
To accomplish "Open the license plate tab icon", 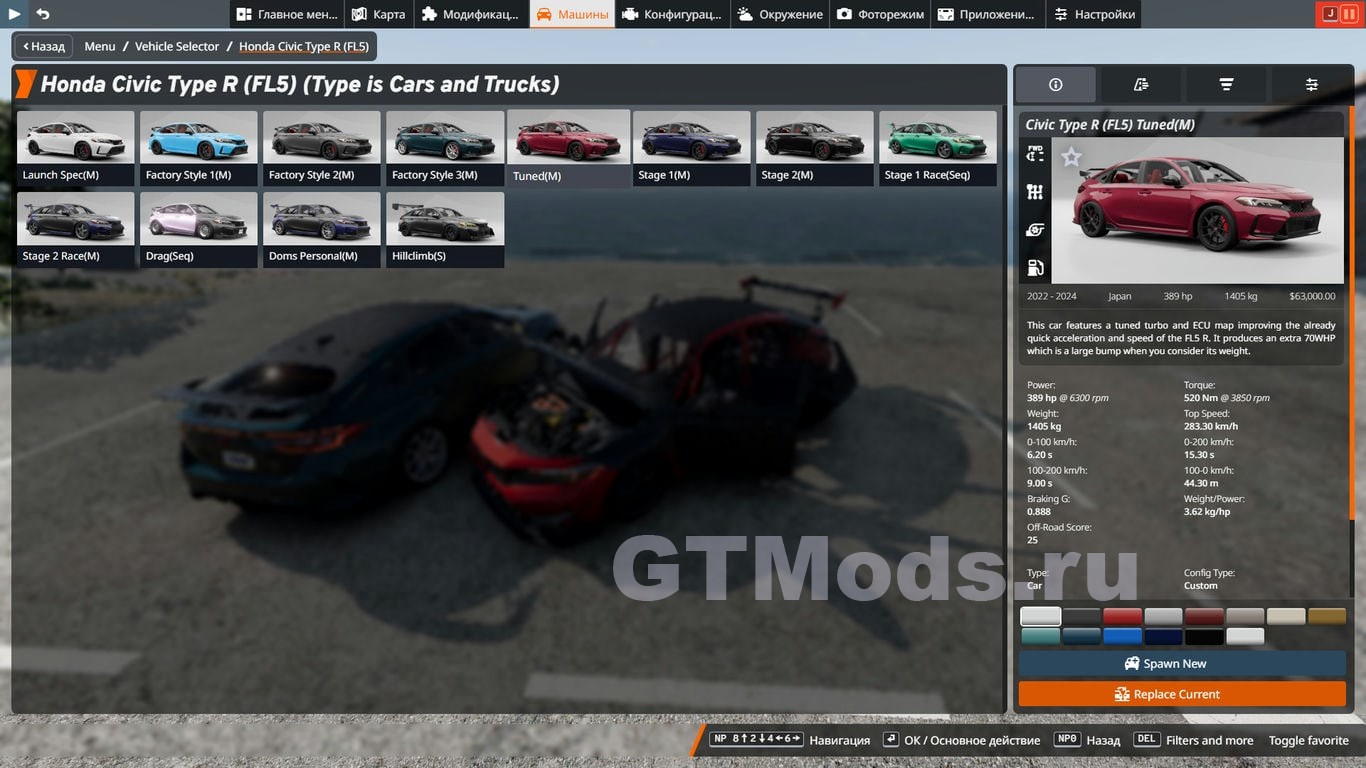I will [1141, 85].
